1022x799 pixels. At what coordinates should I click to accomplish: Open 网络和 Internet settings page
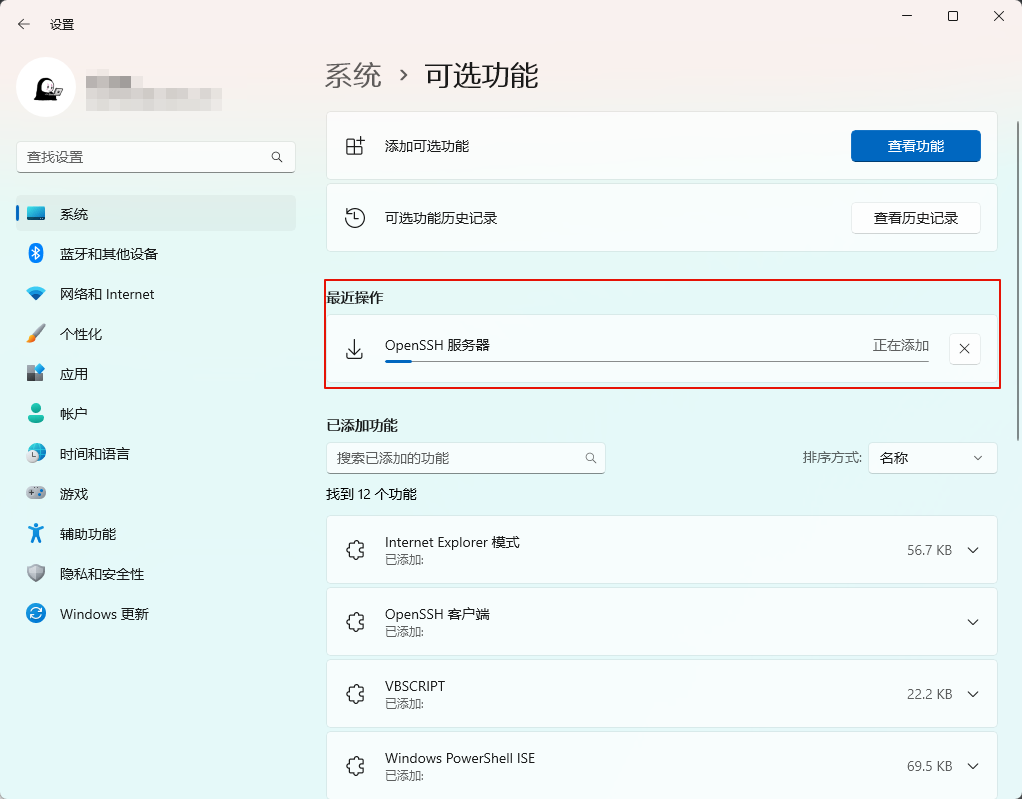[106, 294]
